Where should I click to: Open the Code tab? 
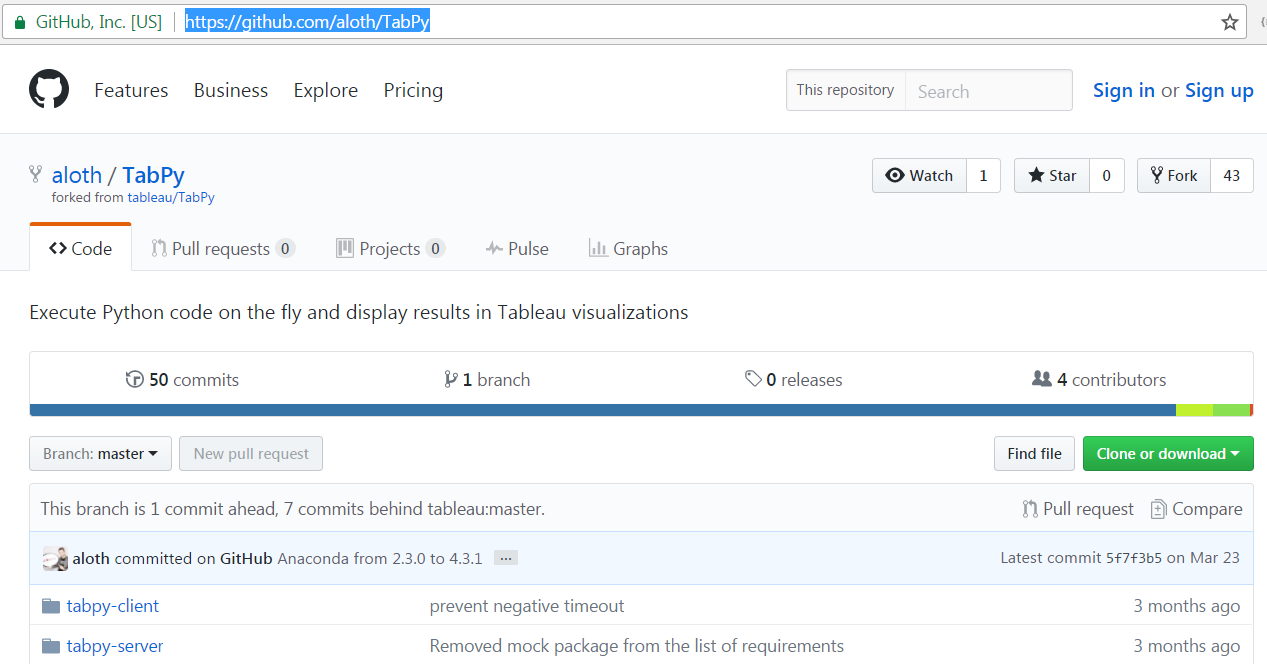point(80,248)
